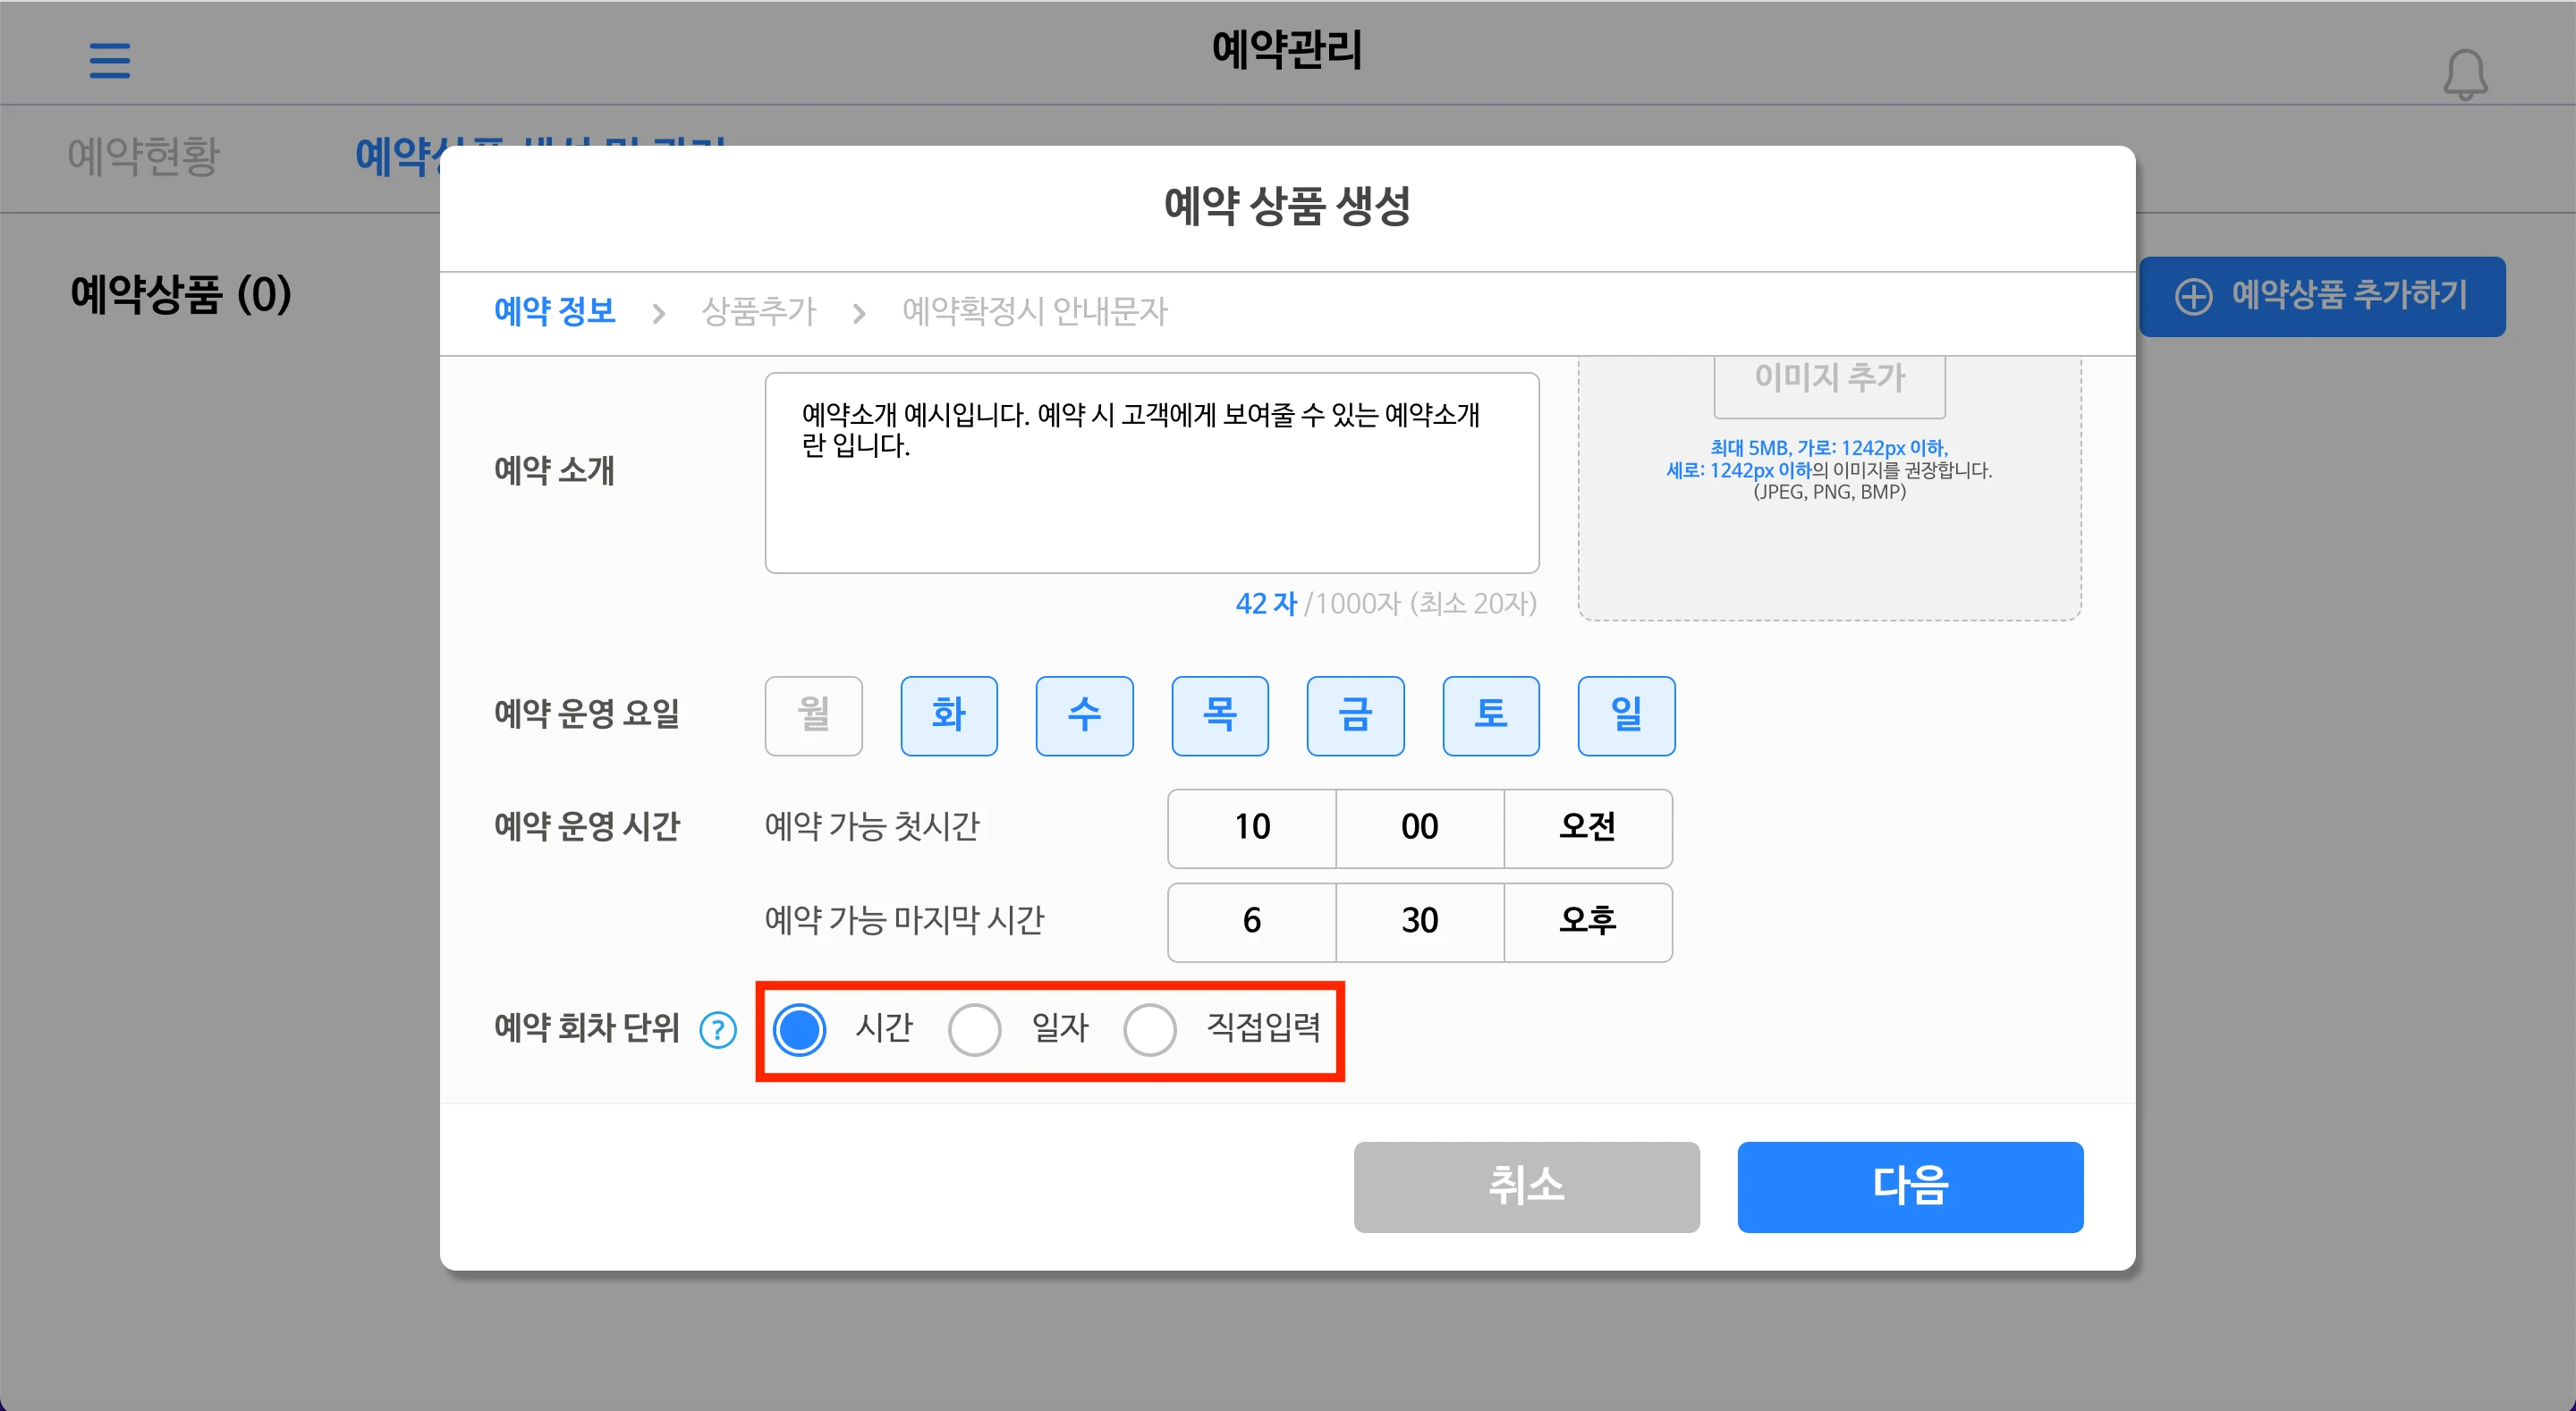Click the image size guideline text
This screenshot has height=1411, width=2576.
(x=1829, y=470)
